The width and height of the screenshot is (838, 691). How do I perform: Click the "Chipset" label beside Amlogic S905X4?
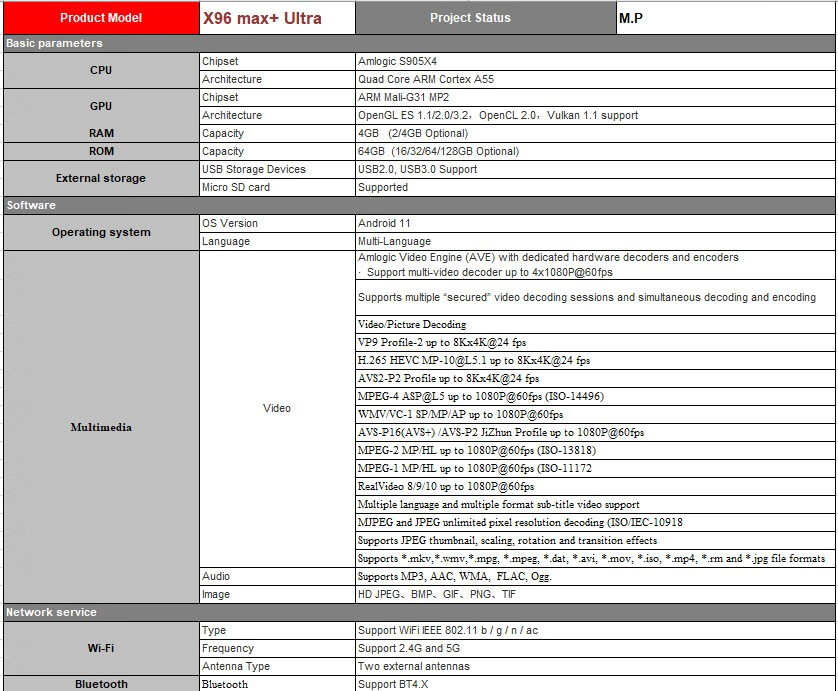[x=277, y=61]
